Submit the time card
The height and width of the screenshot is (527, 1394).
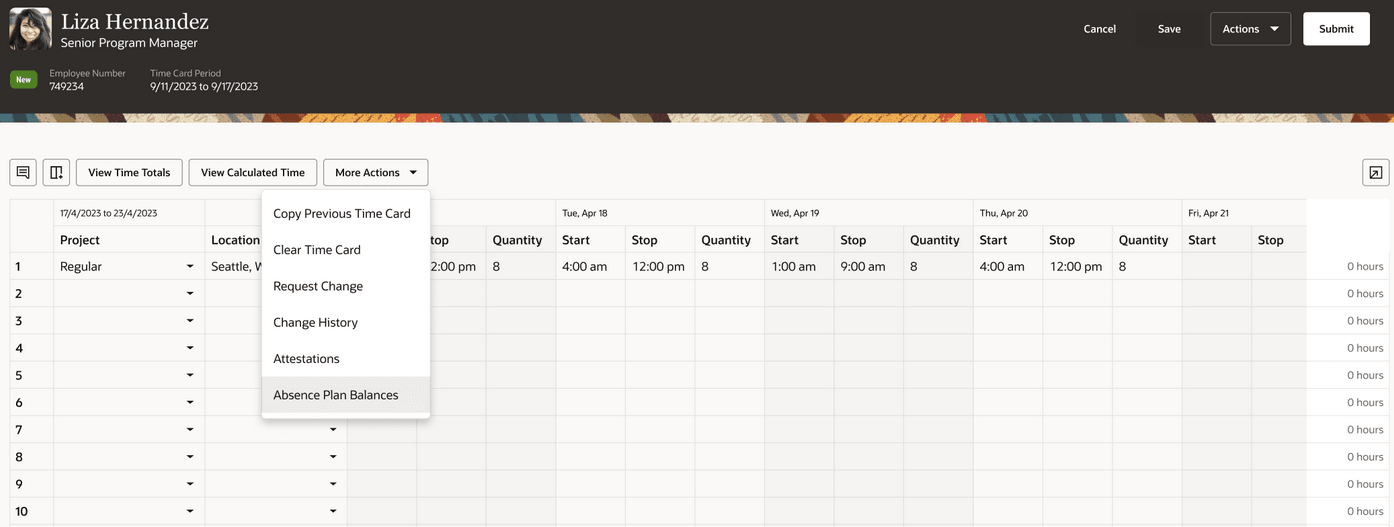[1336, 29]
